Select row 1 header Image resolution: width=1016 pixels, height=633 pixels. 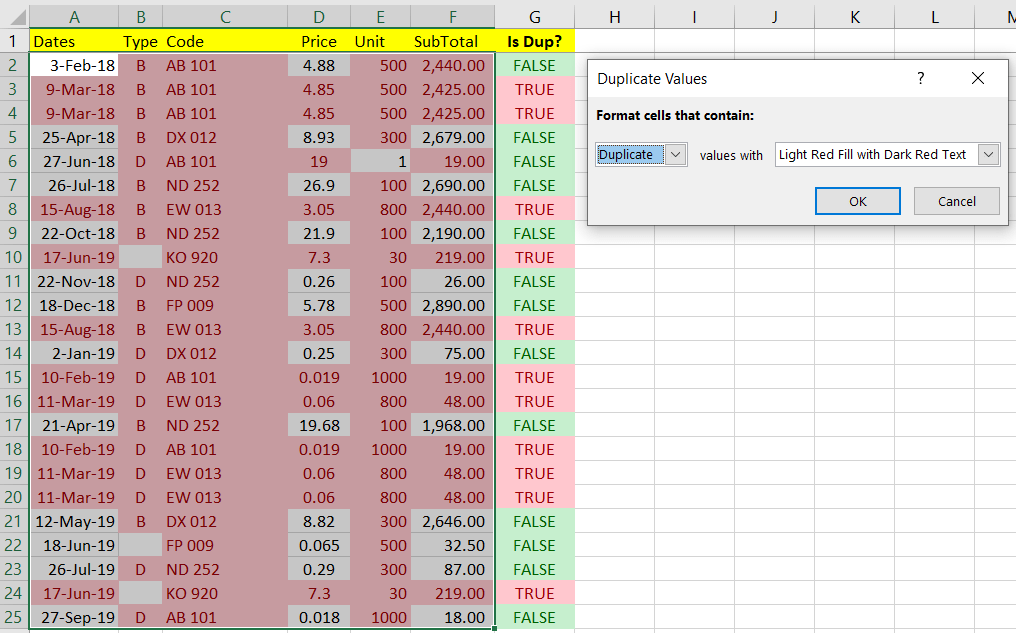coord(11,41)
